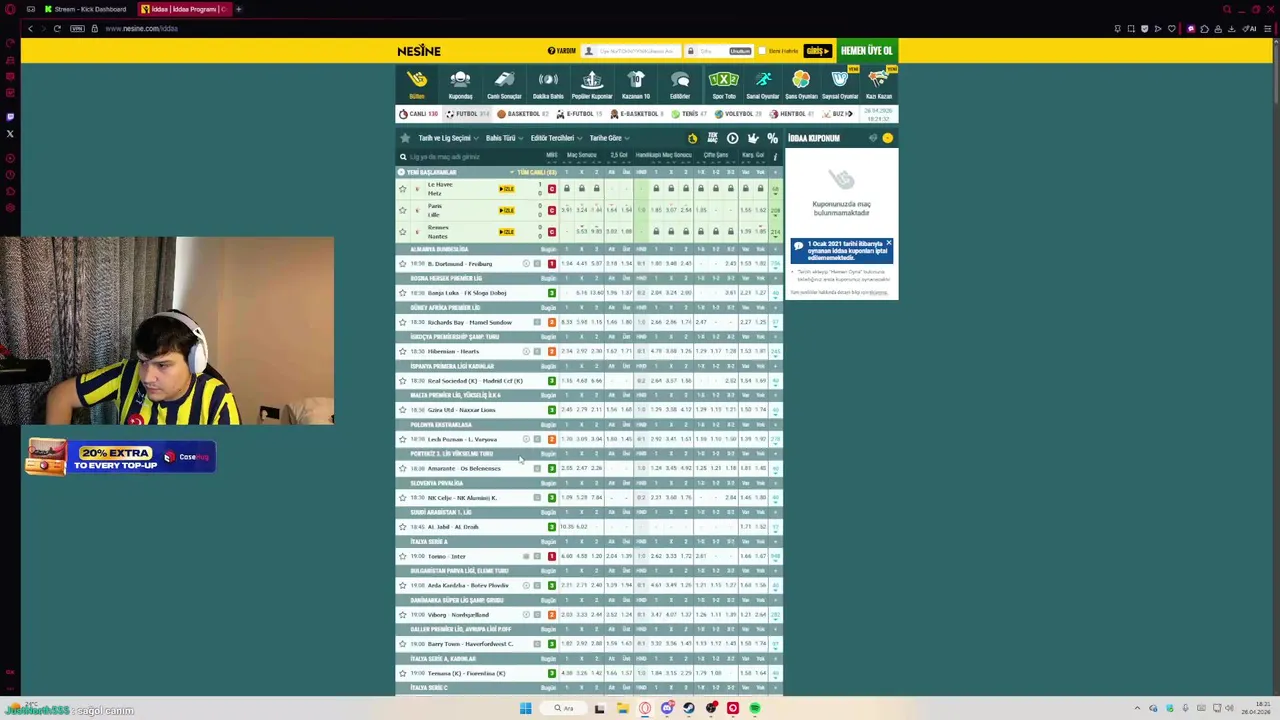
Task: Select the Tenis sport tab
Action: click(x=688, y=114)
